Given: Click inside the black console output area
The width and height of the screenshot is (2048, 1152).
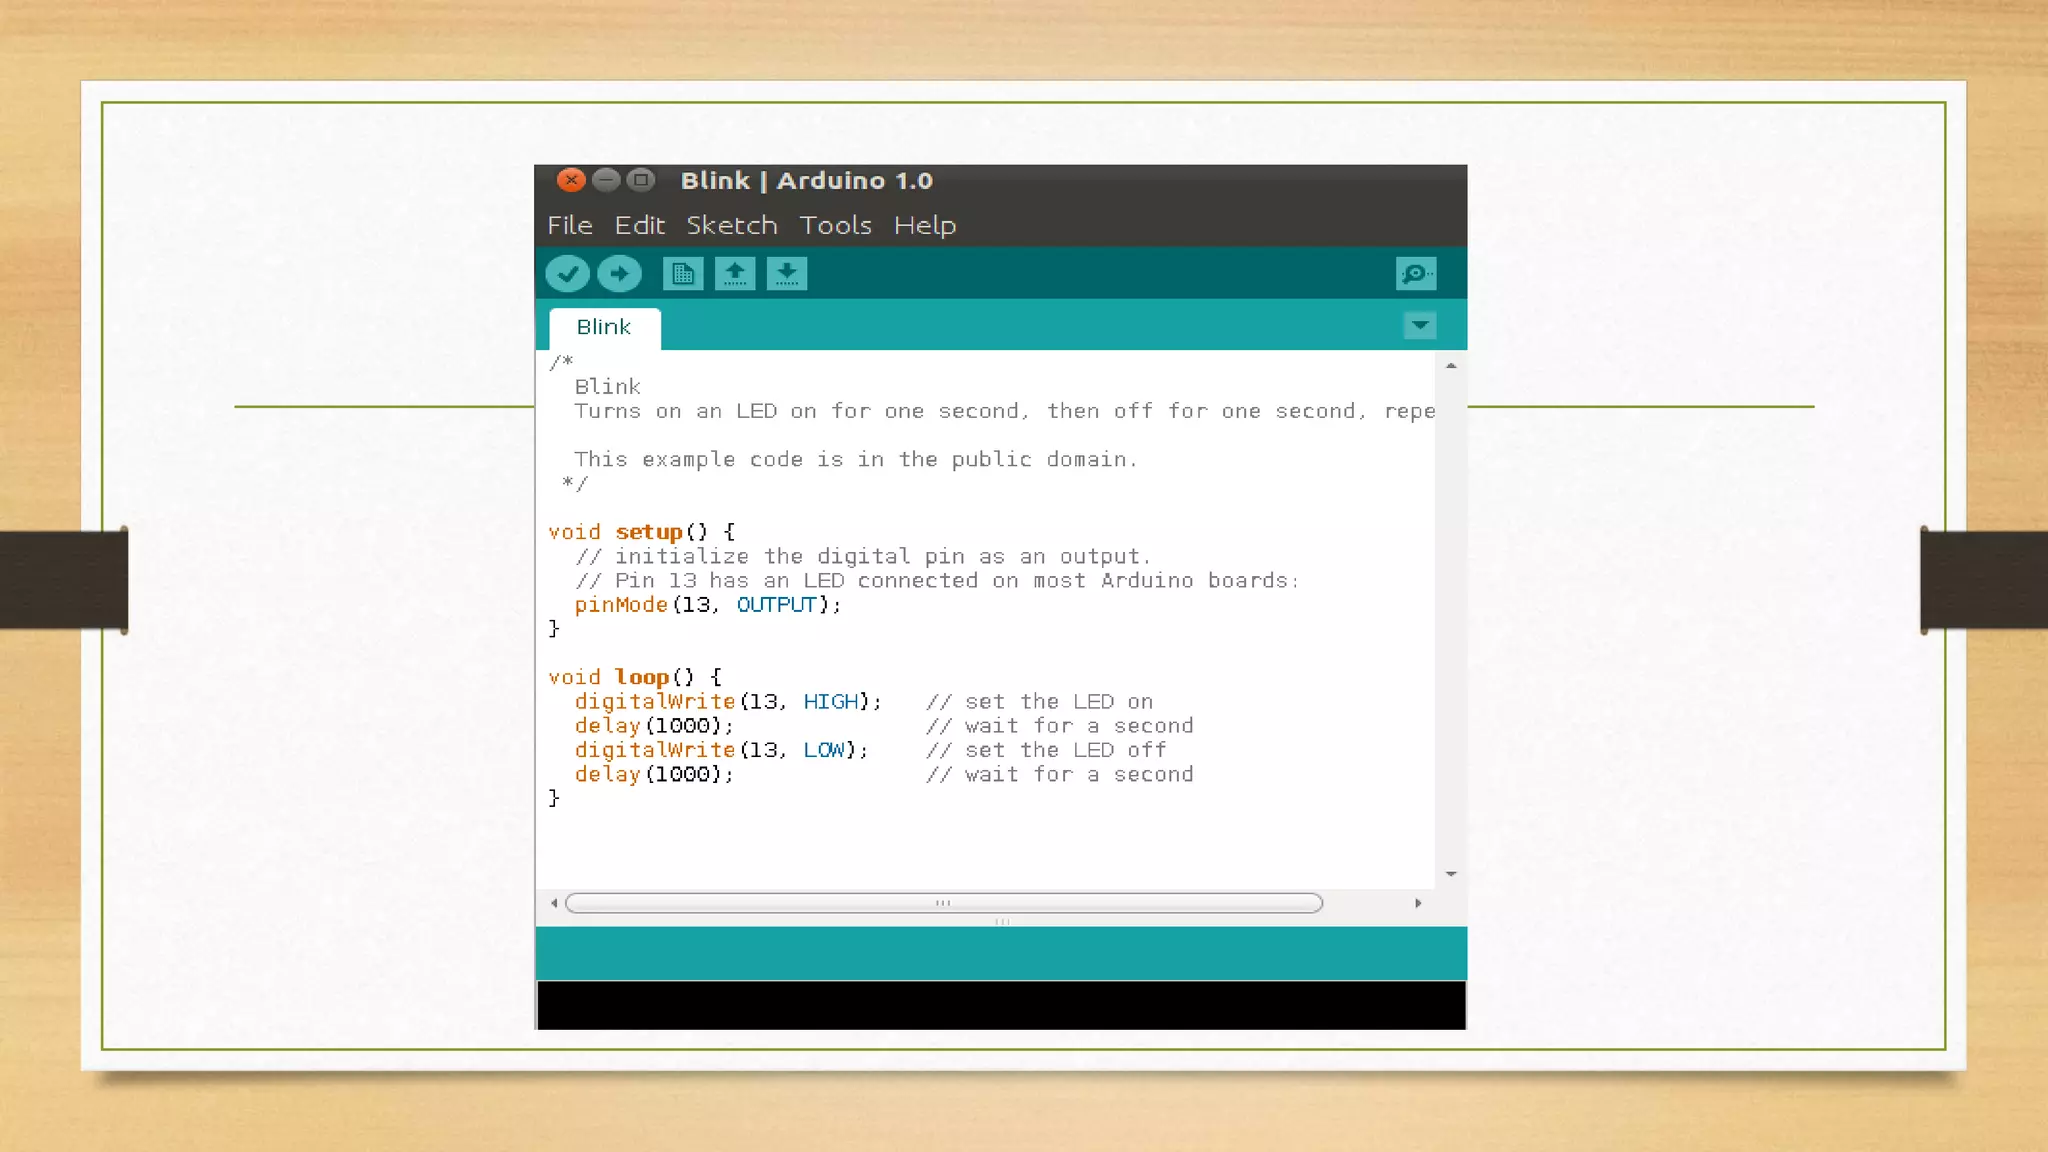Looking at the screenshot, I should [x=1000, y=1005].
